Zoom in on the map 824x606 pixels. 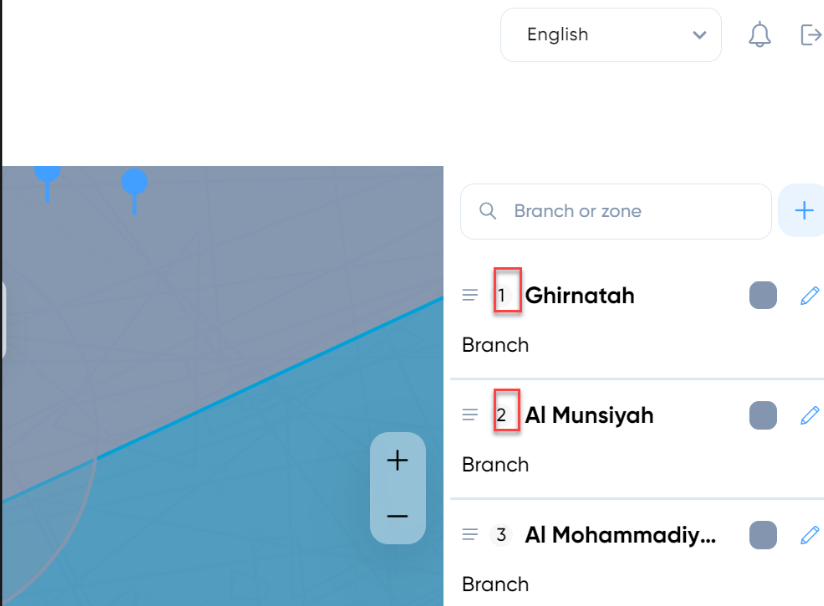[397, 460]
